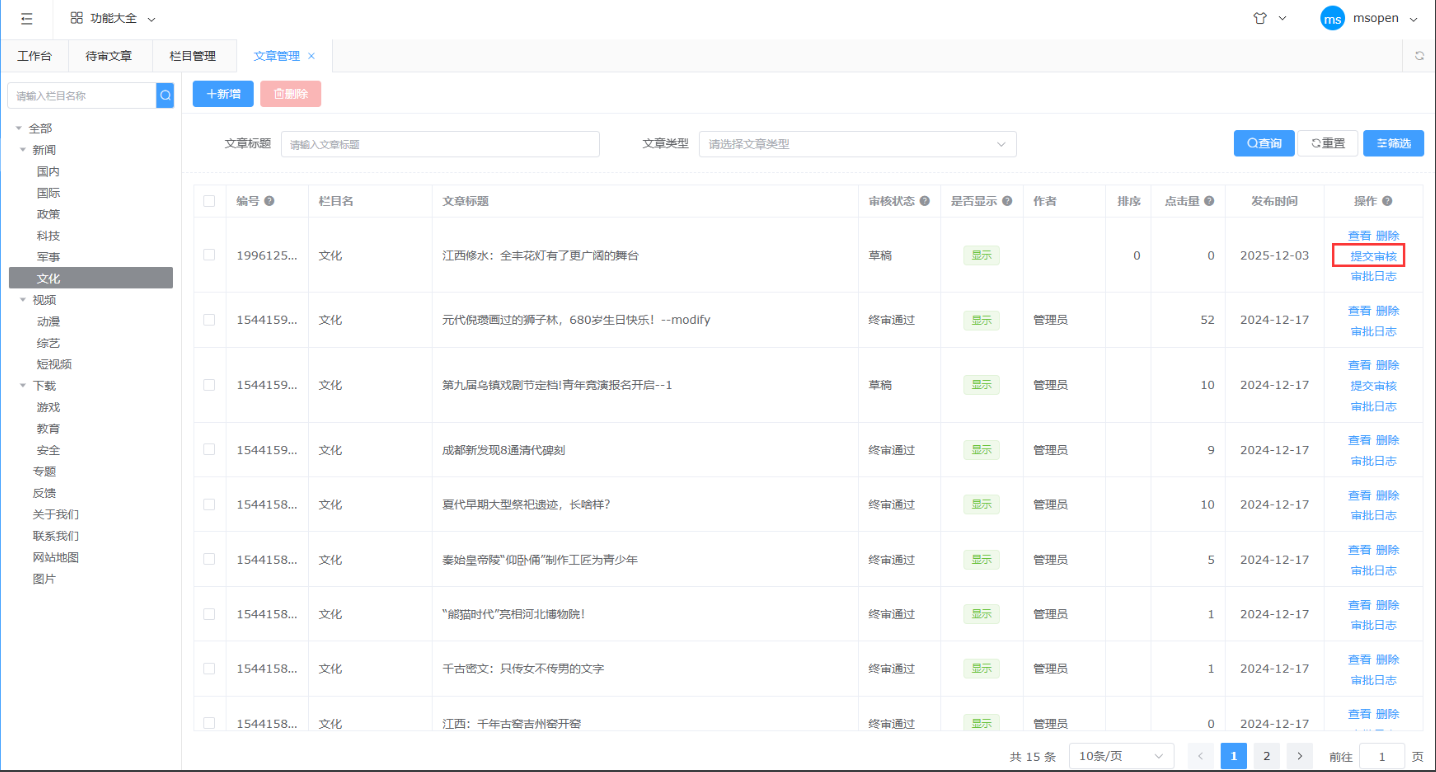The height and width of the screenshot is (772, 1436).
Task: Click the help icon next to 编号 header
Action: pyautogui.click(x=270, y=201)
